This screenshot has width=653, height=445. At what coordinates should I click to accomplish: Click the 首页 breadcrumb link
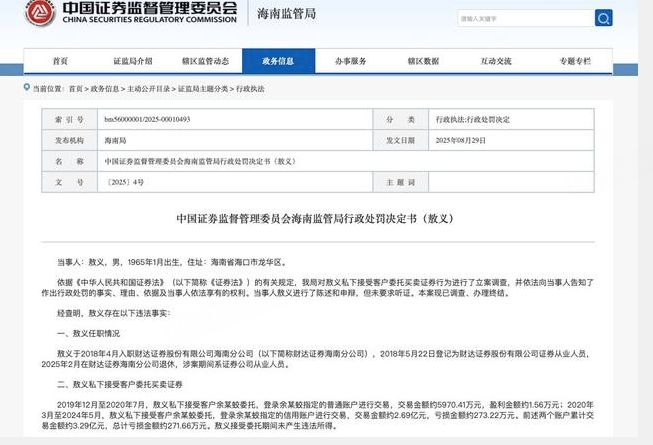pyautogui.click(x=76, y=88)
